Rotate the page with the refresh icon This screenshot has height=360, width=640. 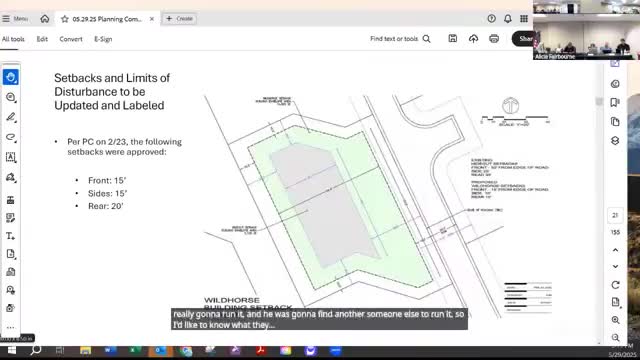616,285
